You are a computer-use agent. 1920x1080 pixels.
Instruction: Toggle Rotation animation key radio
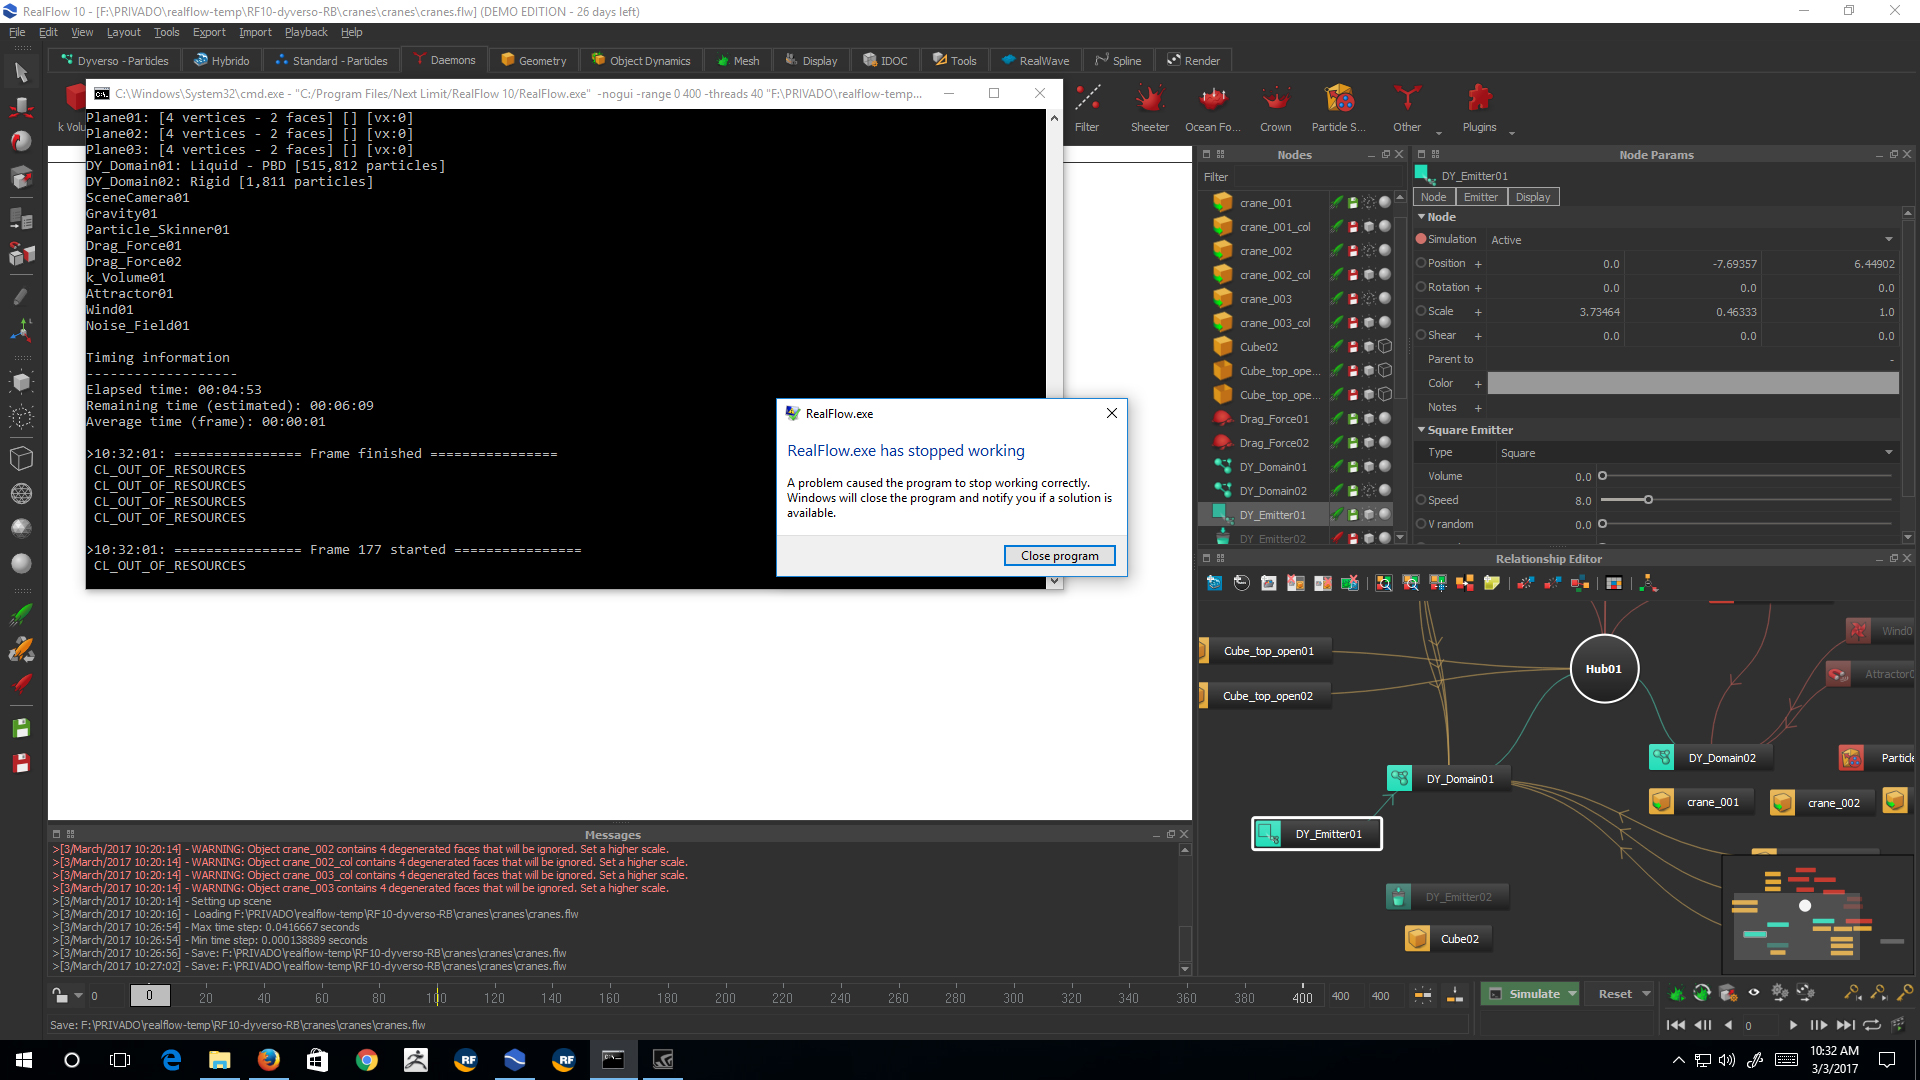pyautogui.click(x=1421, y=287)
